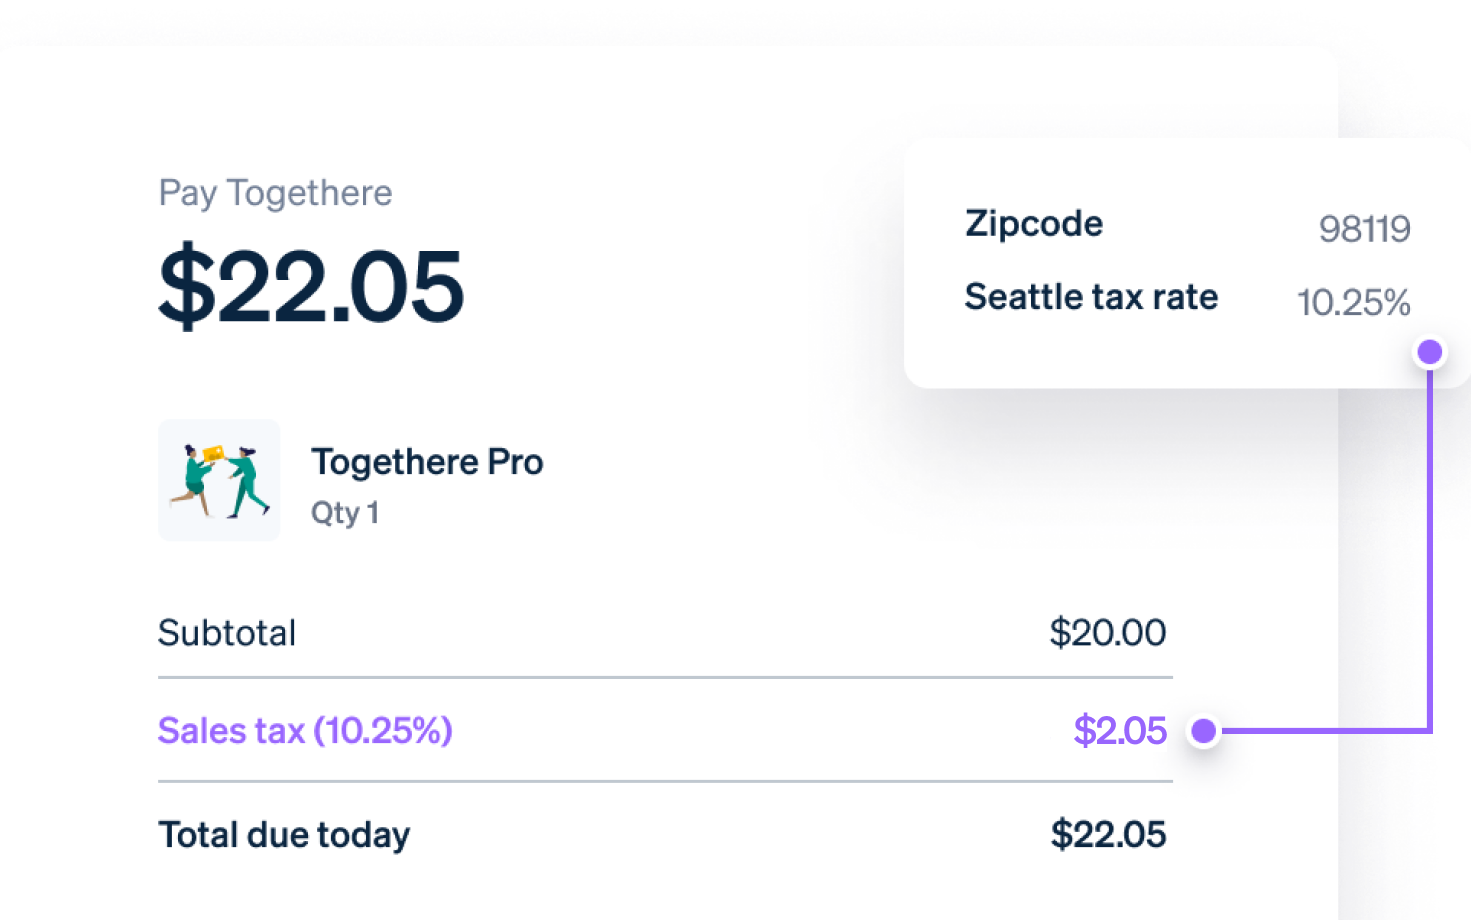Click the Qty 1 quantity text

tap(344, 513)
